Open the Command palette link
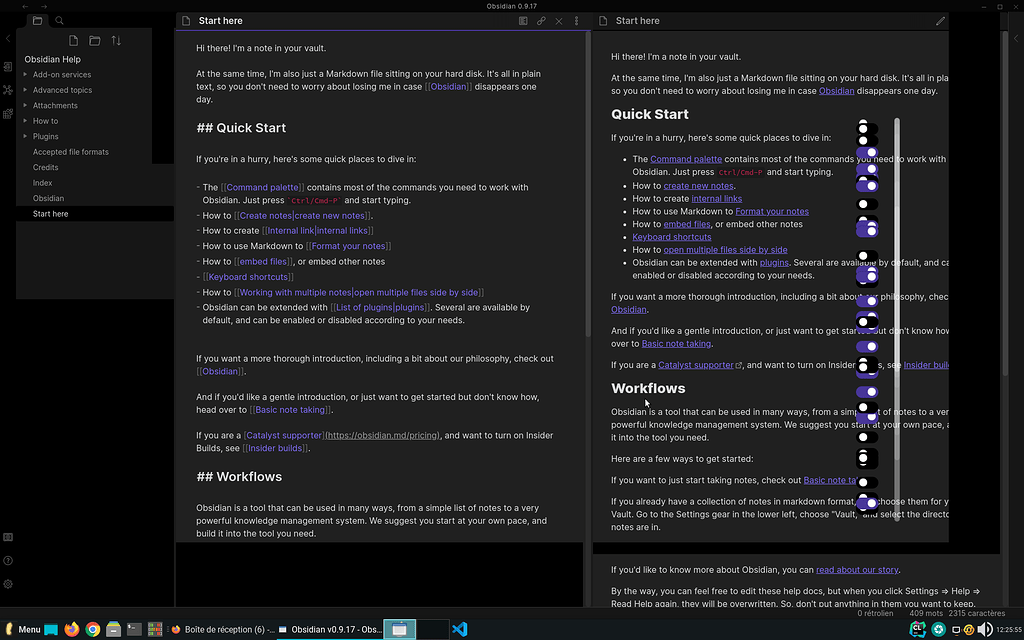 click(x=686, y=158)
